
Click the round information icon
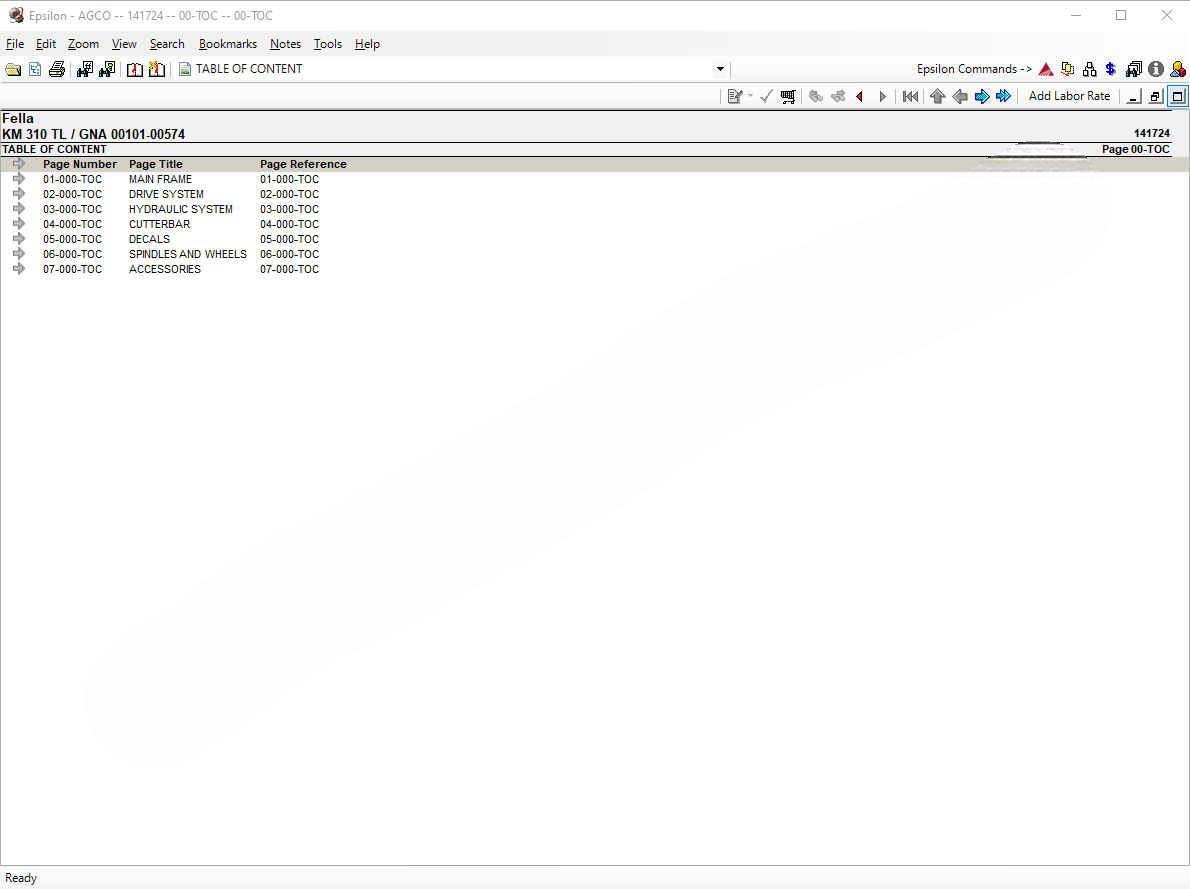(1156, 69)
